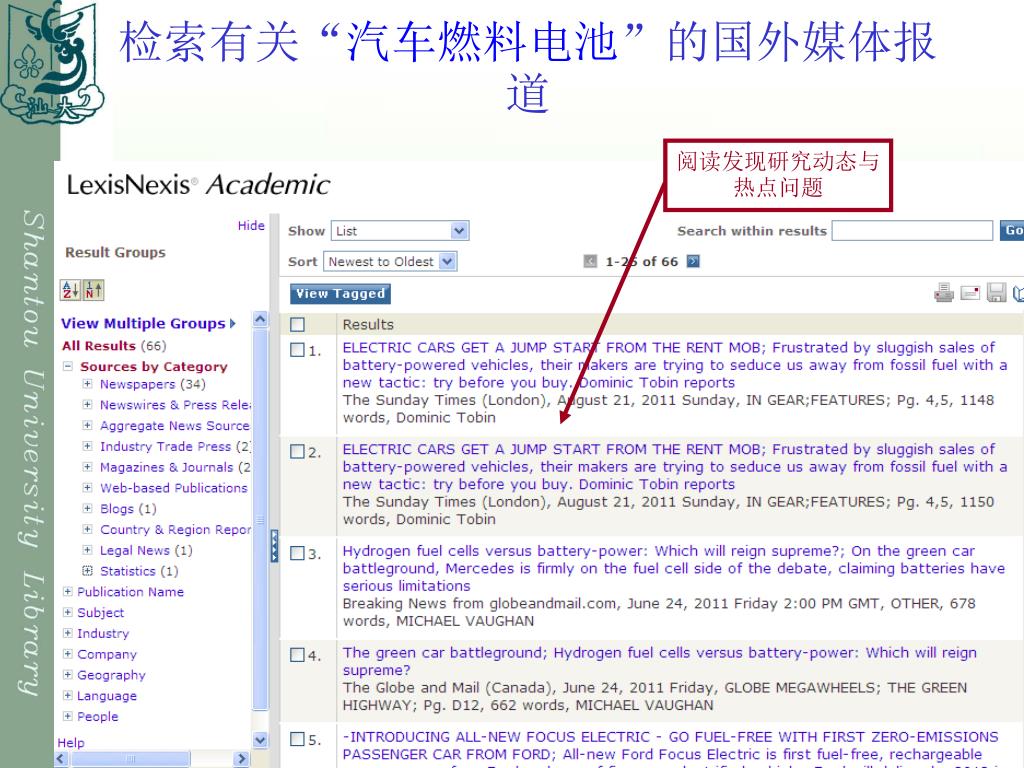Open the Sort Newest to Oldest dropdown

click(390, 261)
